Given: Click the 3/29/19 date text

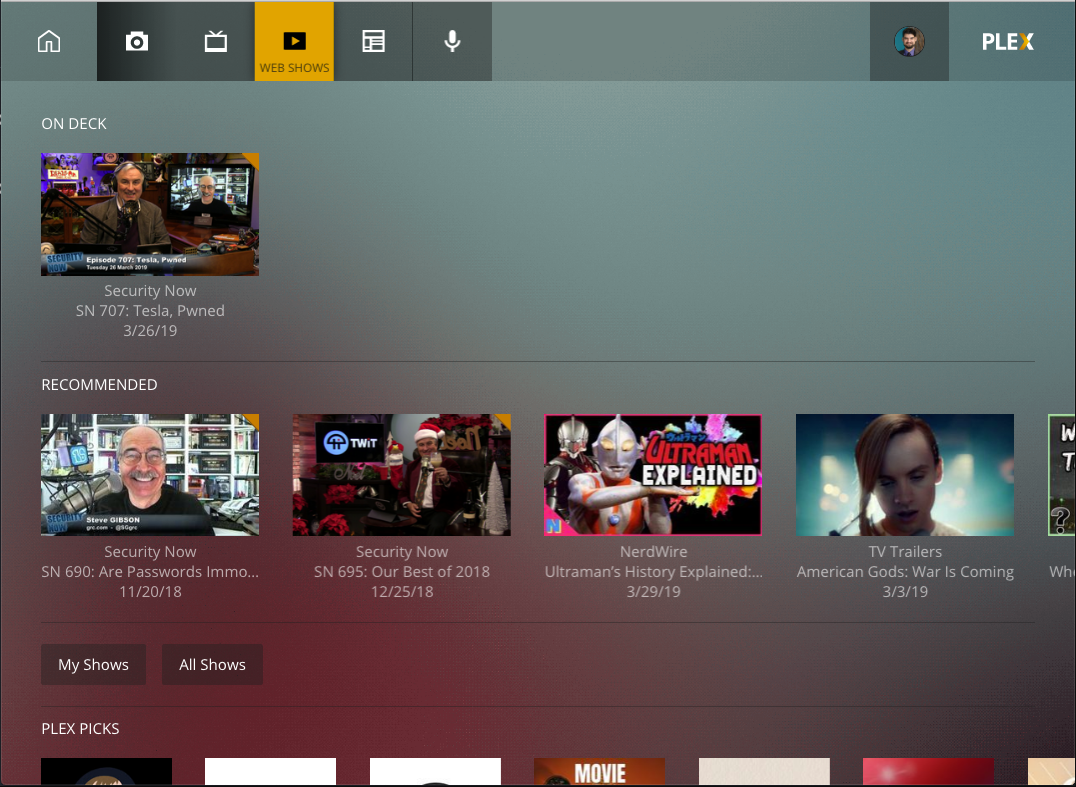Looking at the screenshot, I should (x=653, y=591).
